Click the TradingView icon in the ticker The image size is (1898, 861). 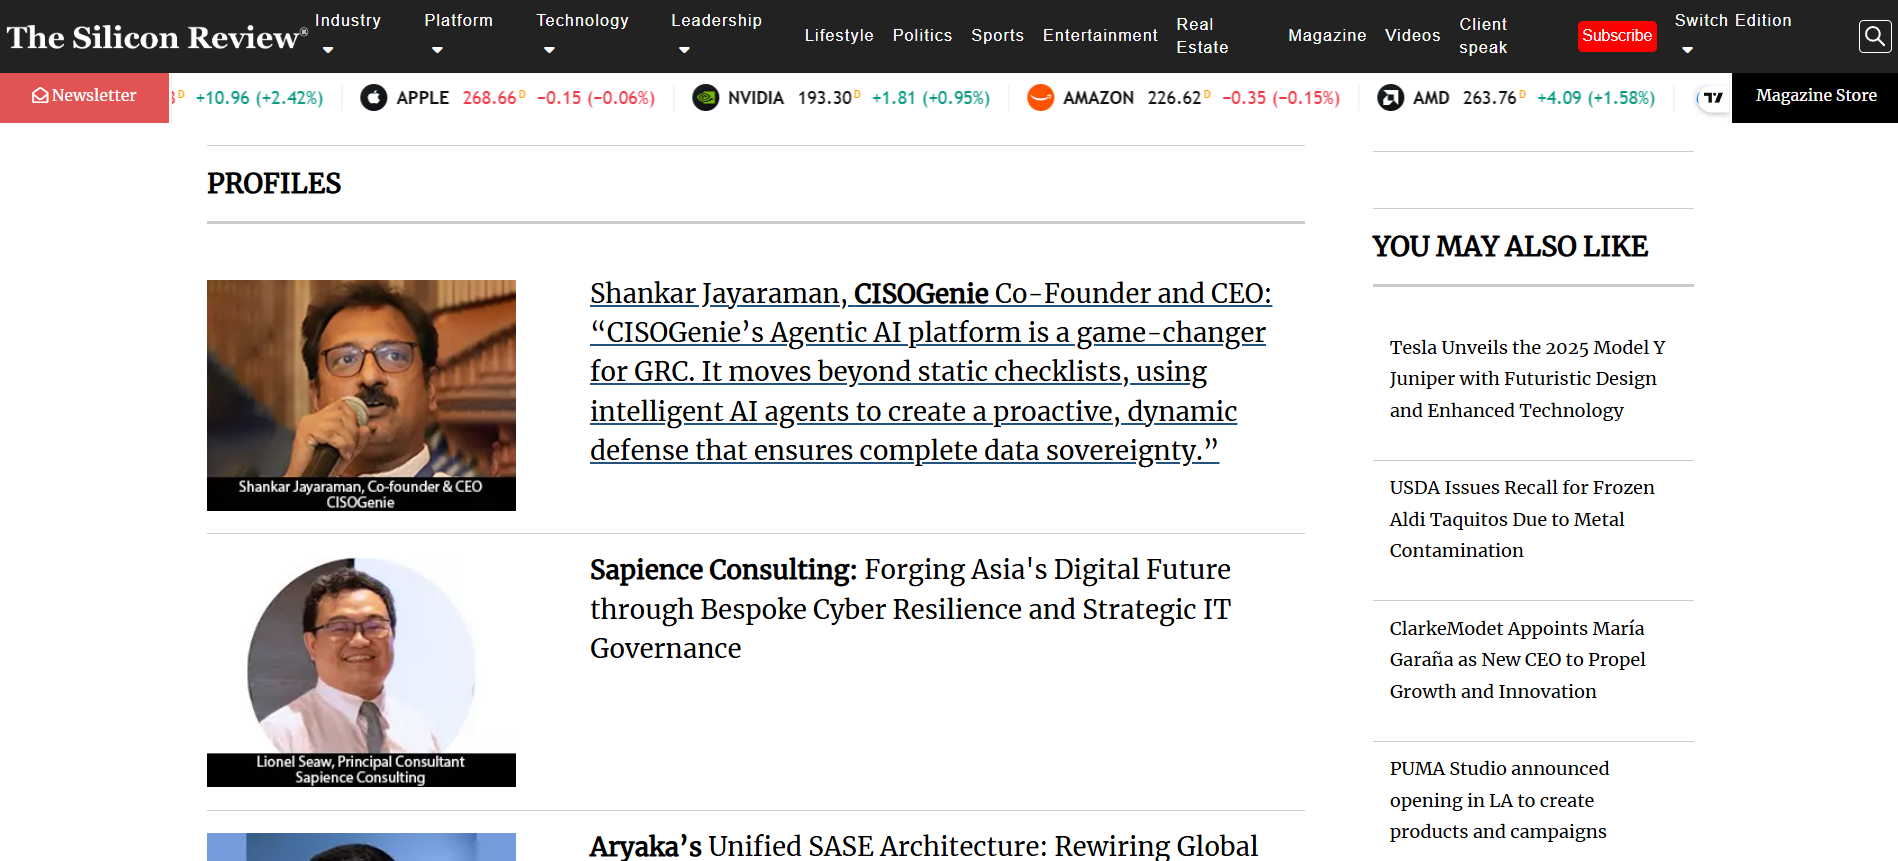tap(1712, 97)
